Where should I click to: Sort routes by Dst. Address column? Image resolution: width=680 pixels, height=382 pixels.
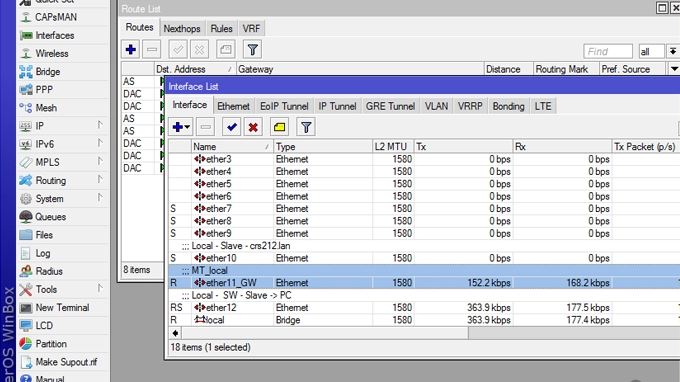pos(195,69)
